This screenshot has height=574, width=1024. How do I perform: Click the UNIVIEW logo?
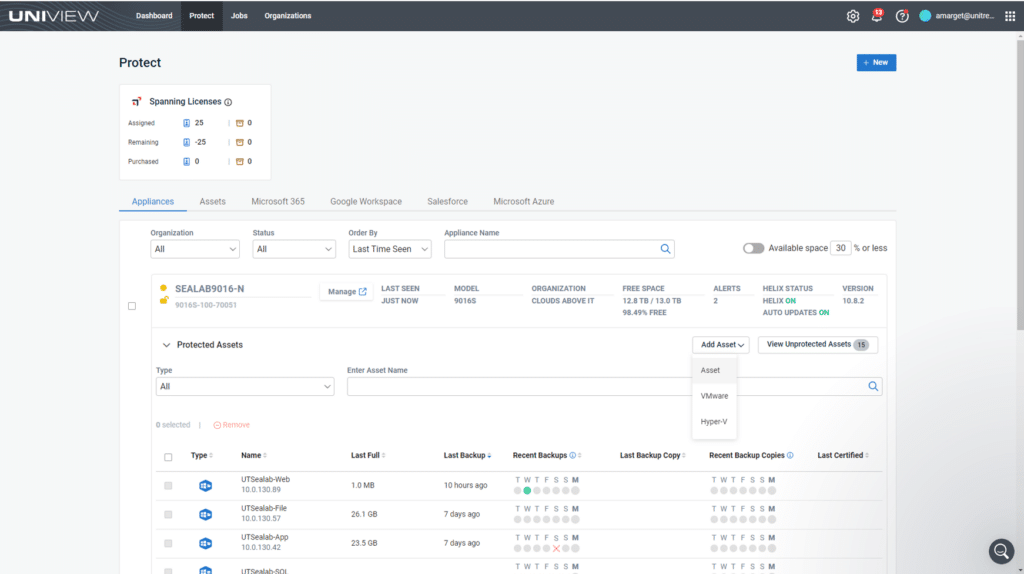coord(54,16)
